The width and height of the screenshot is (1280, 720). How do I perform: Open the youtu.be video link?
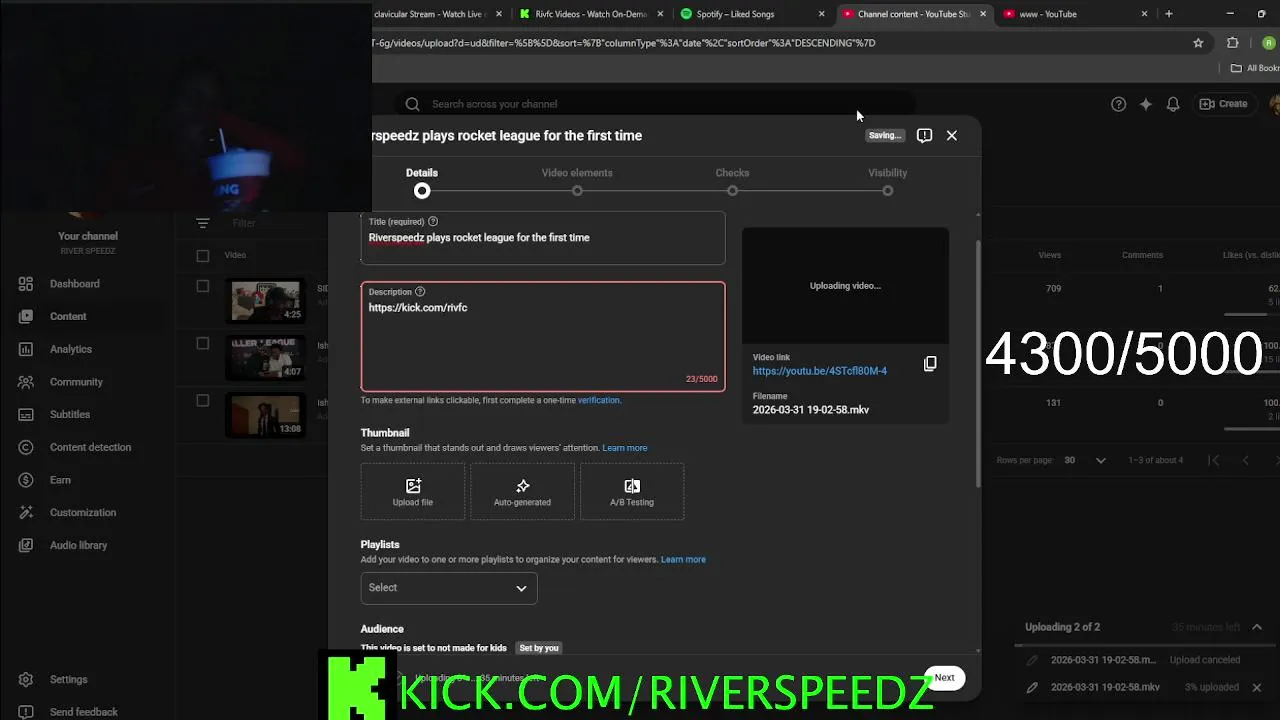click(820, 371)
